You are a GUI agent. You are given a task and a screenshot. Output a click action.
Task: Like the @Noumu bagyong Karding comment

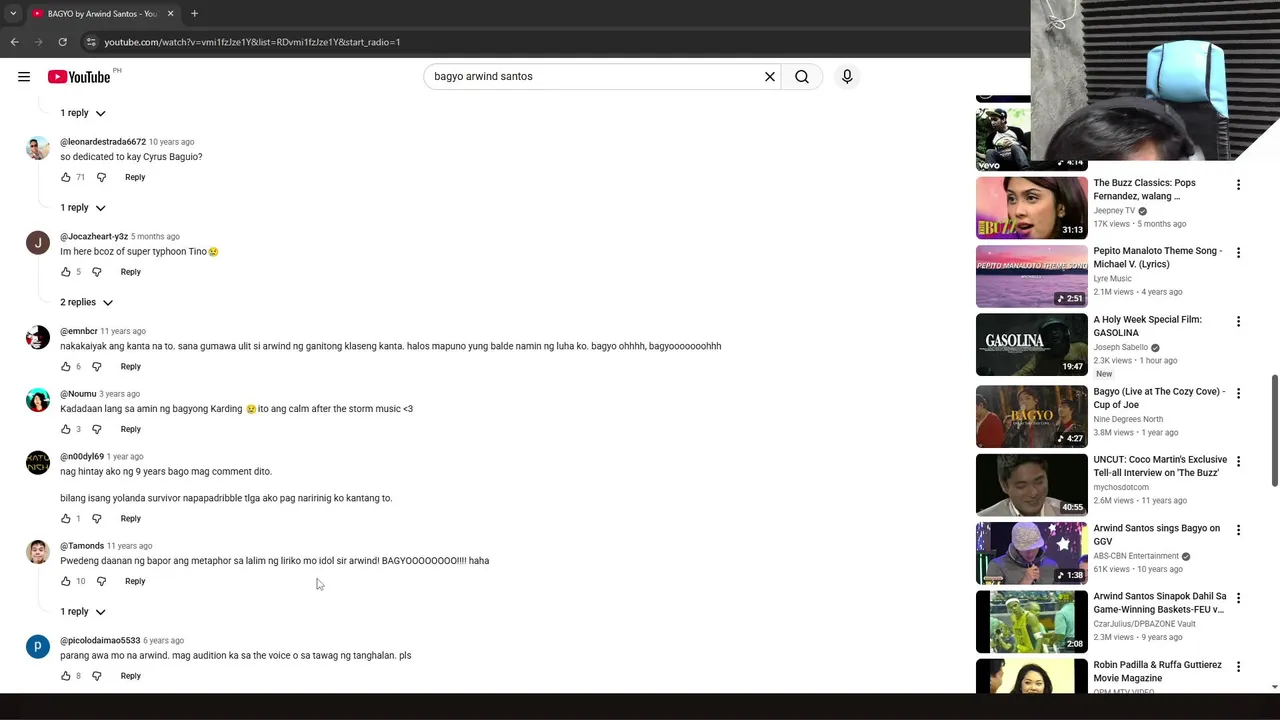tap(66, 429)
